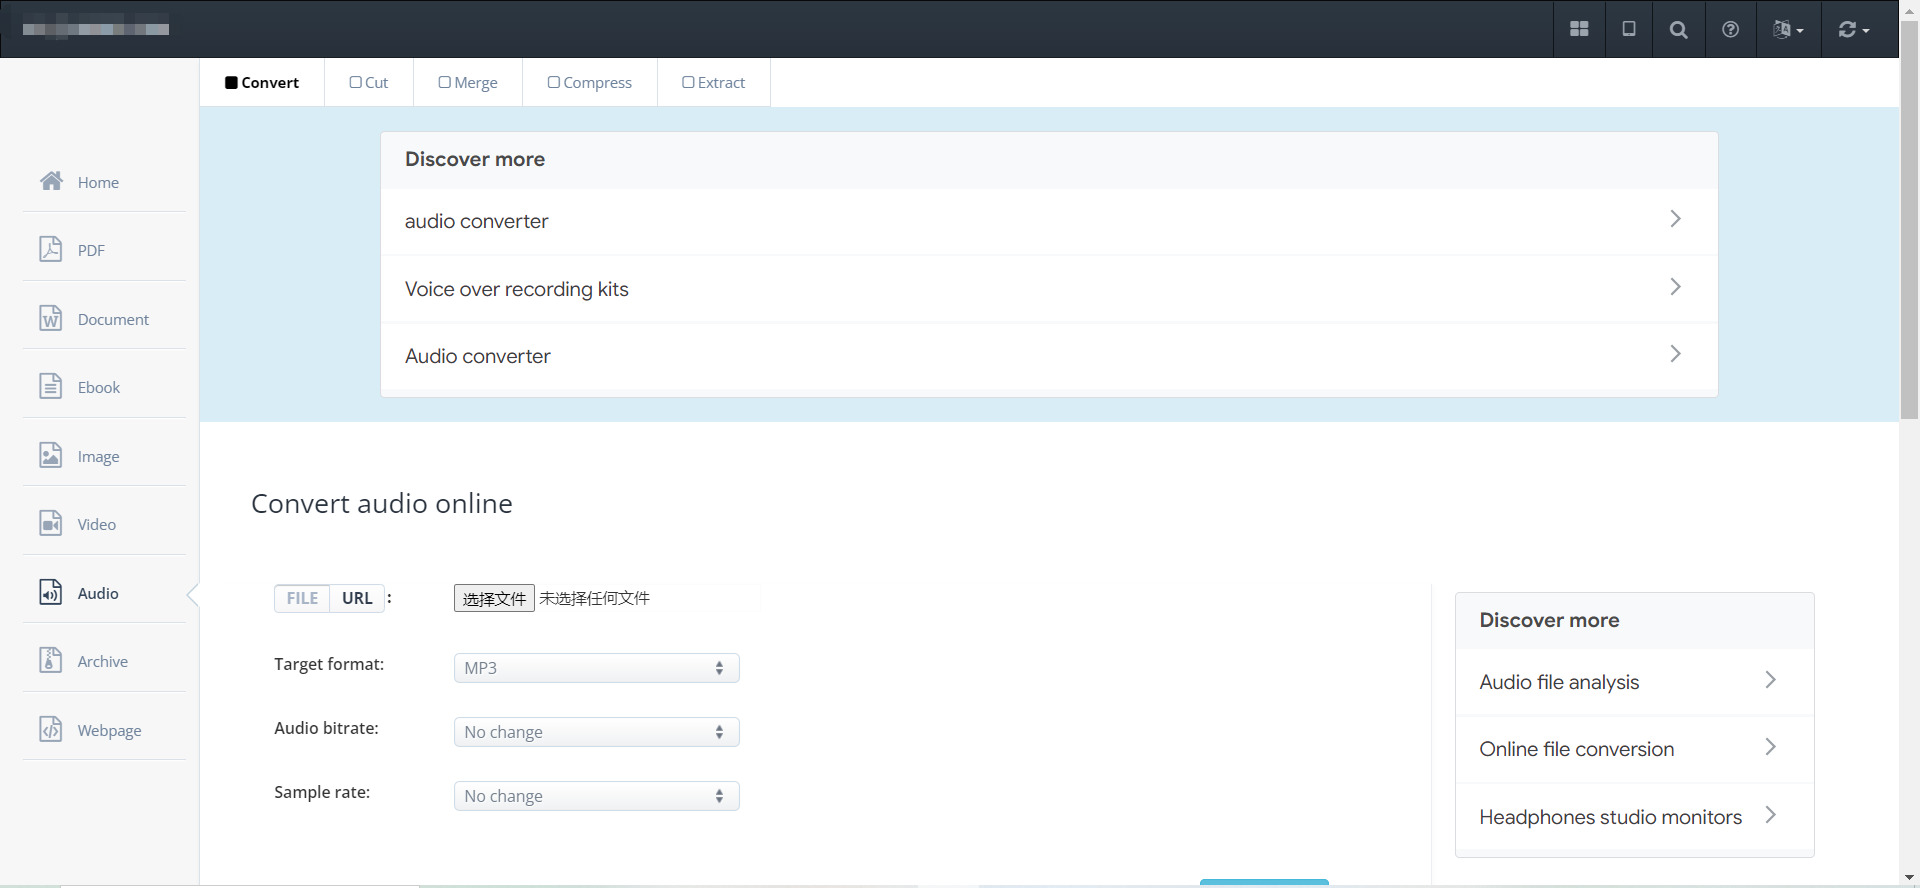Expand 'Headphones studio monitors' chevron
The image size is (1920, 888).
tap(1771, 815)
